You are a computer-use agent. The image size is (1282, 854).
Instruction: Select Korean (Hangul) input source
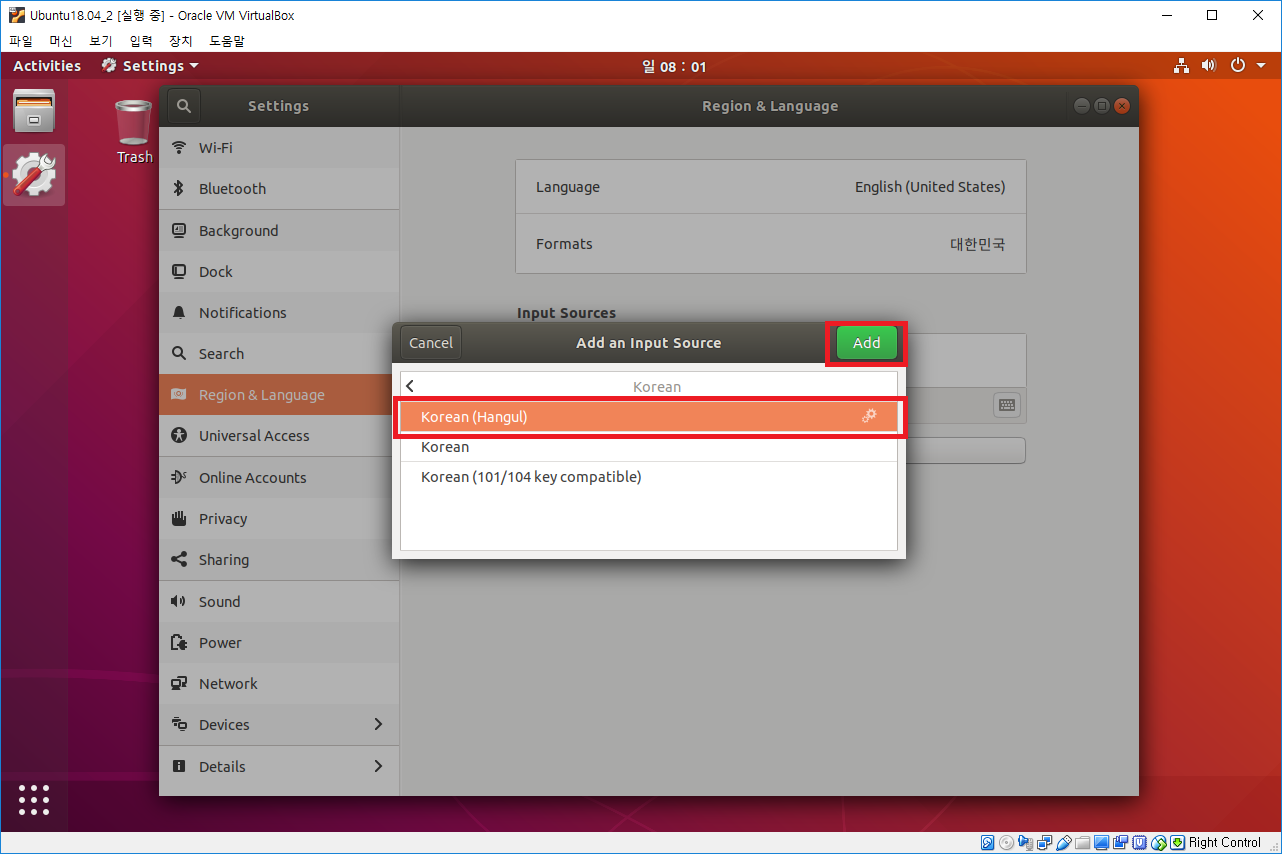pos(649,416)
